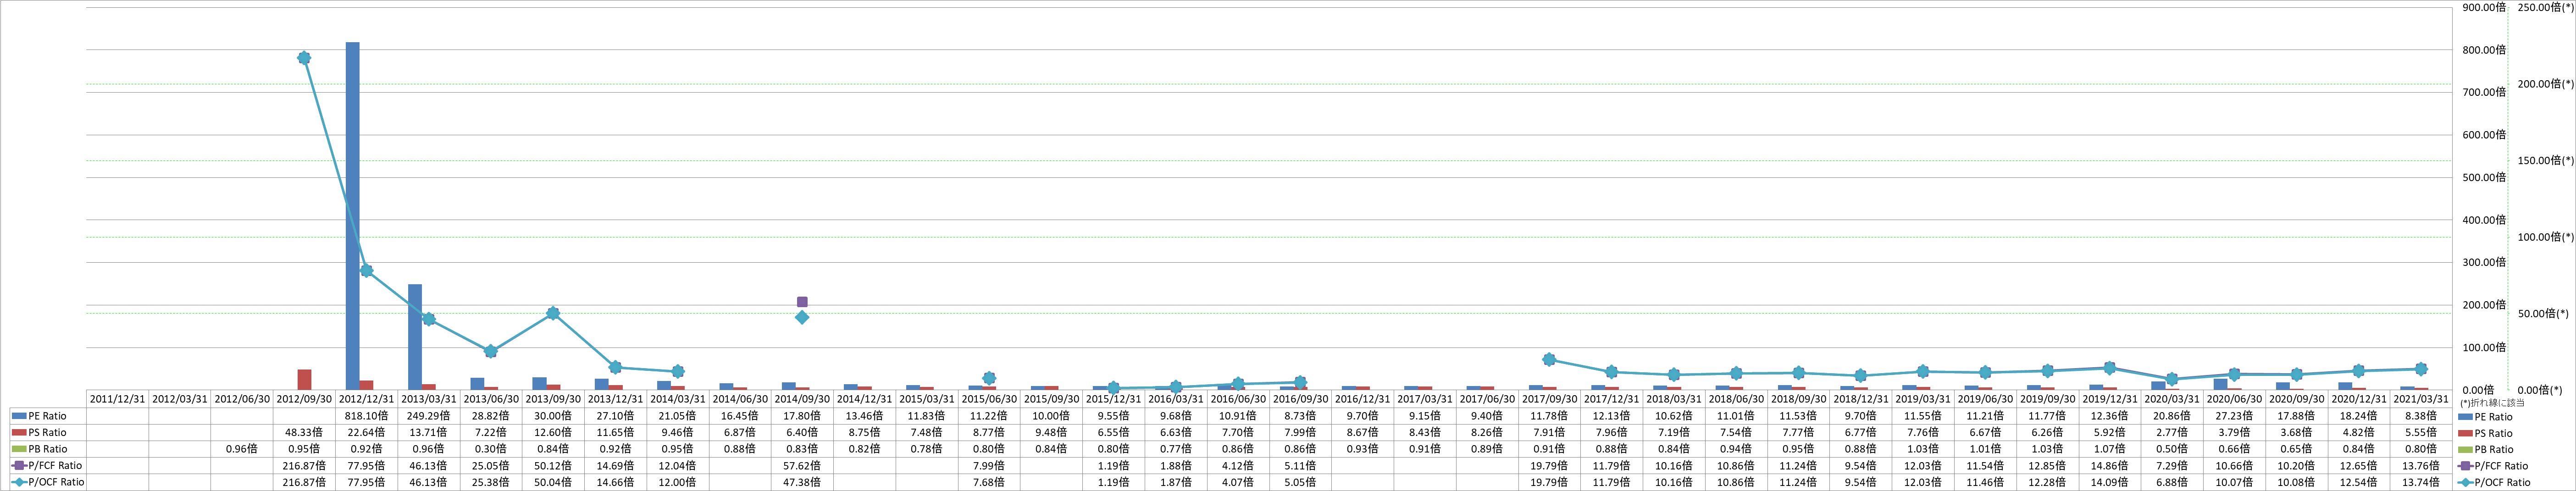
Task: Click the '150.00倍(*)' secondary axis label
Action: click(2546, 160)
